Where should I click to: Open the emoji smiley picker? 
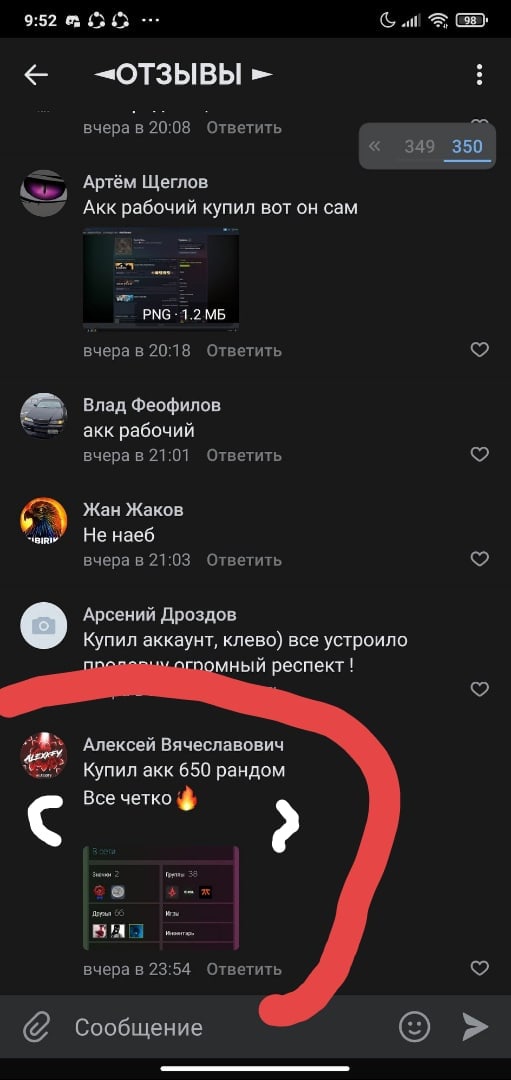point(415,1027)
